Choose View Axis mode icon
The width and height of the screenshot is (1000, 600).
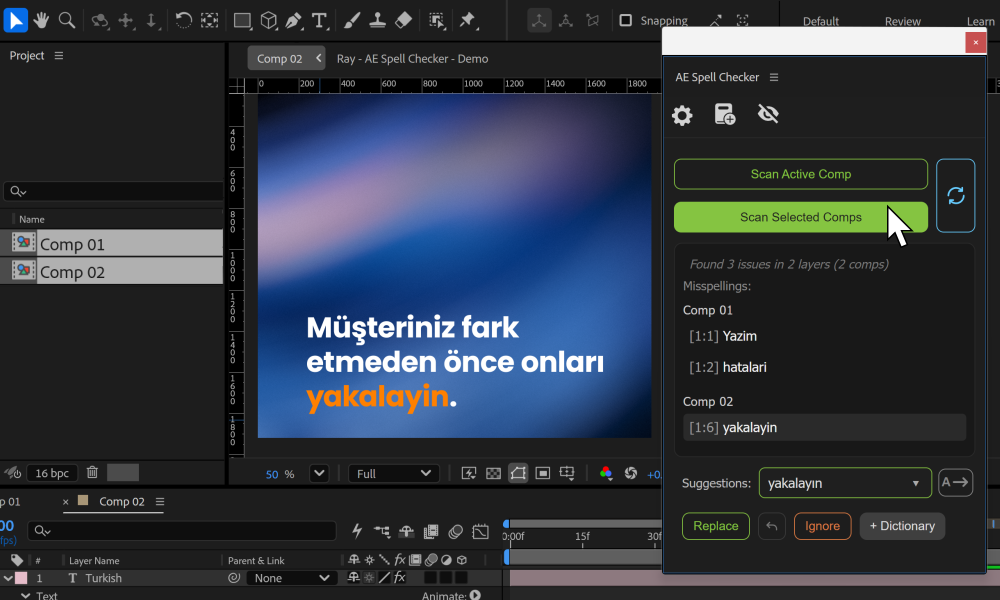point(592,21)
